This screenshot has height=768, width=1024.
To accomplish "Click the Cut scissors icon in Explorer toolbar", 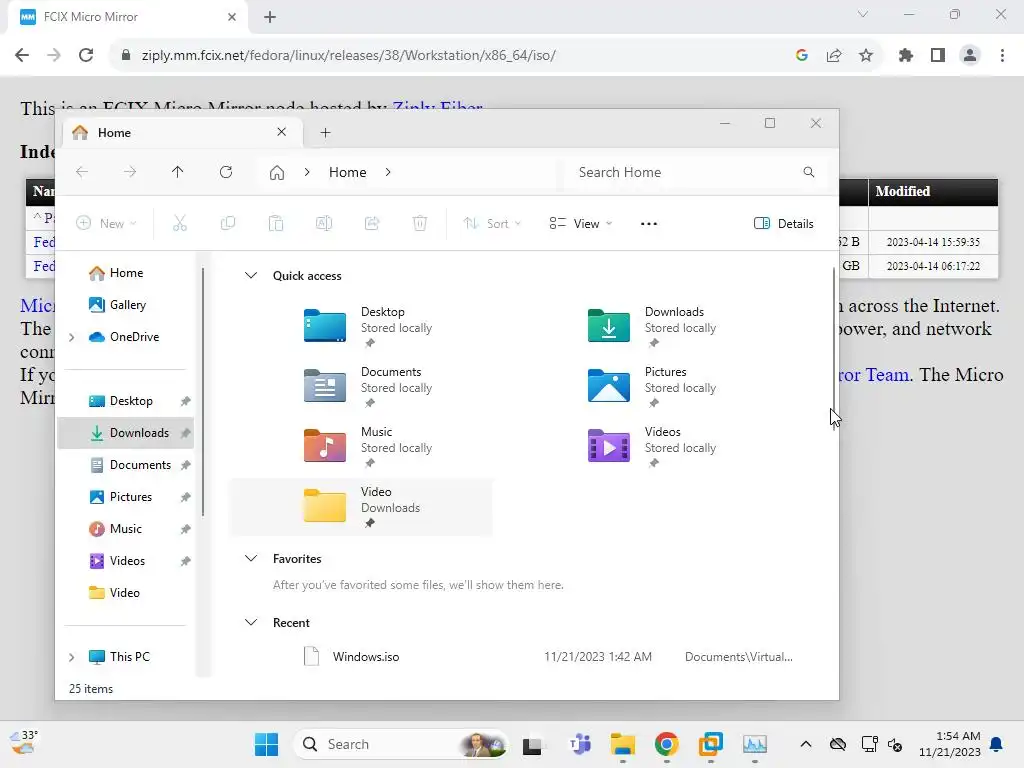I will [x=180, y=223].
